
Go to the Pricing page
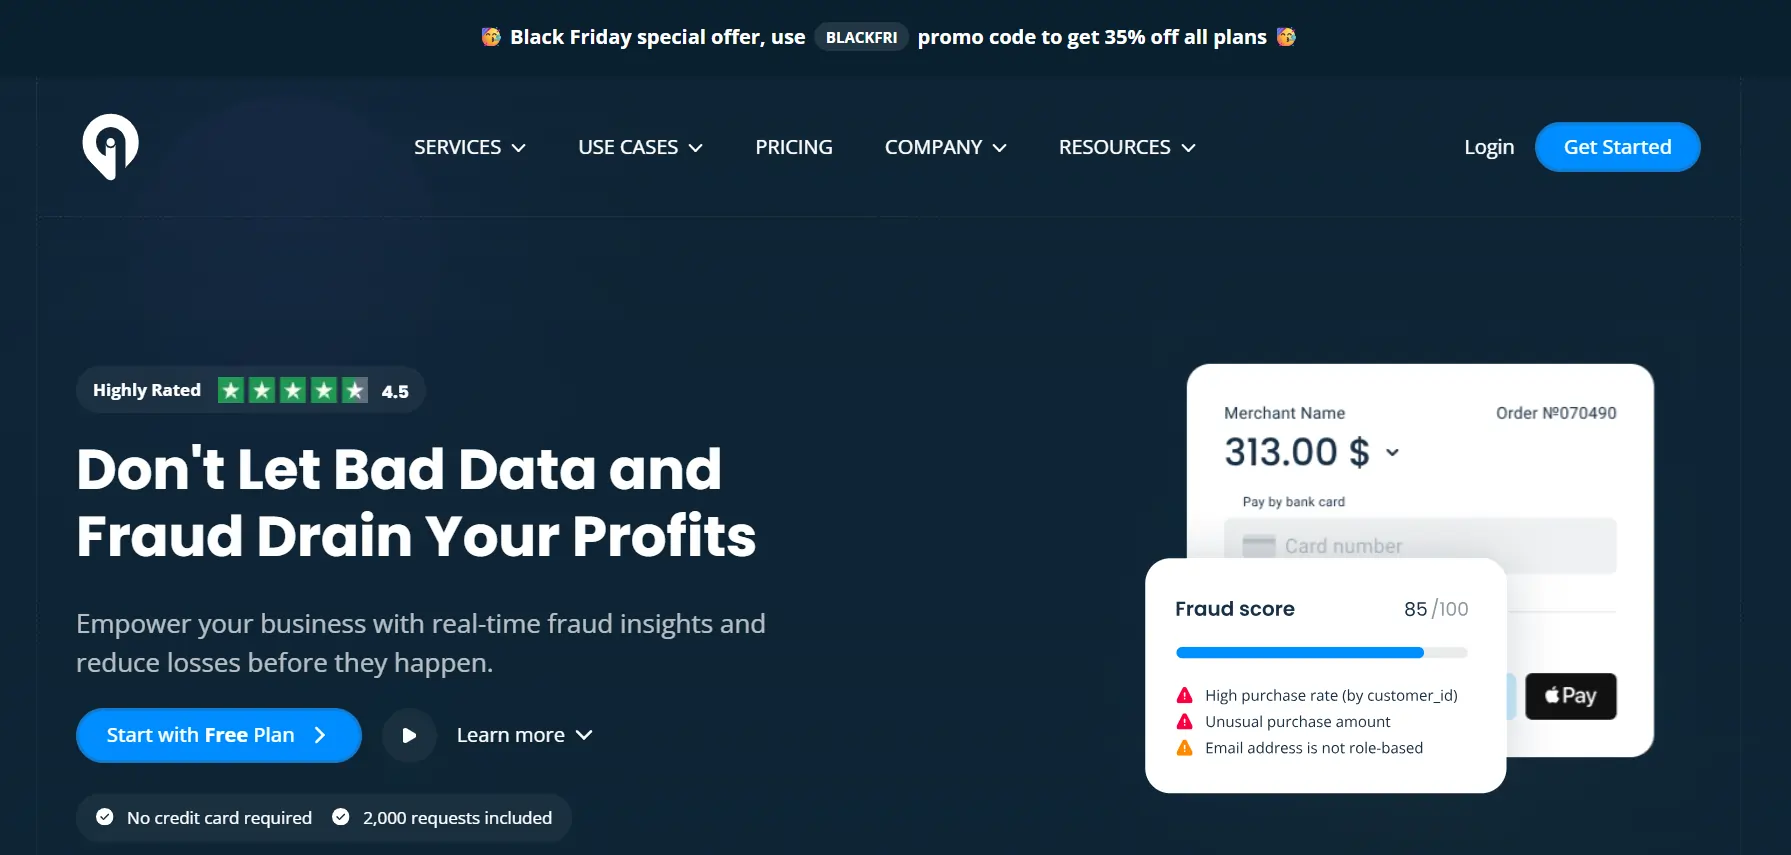[794, 147]
